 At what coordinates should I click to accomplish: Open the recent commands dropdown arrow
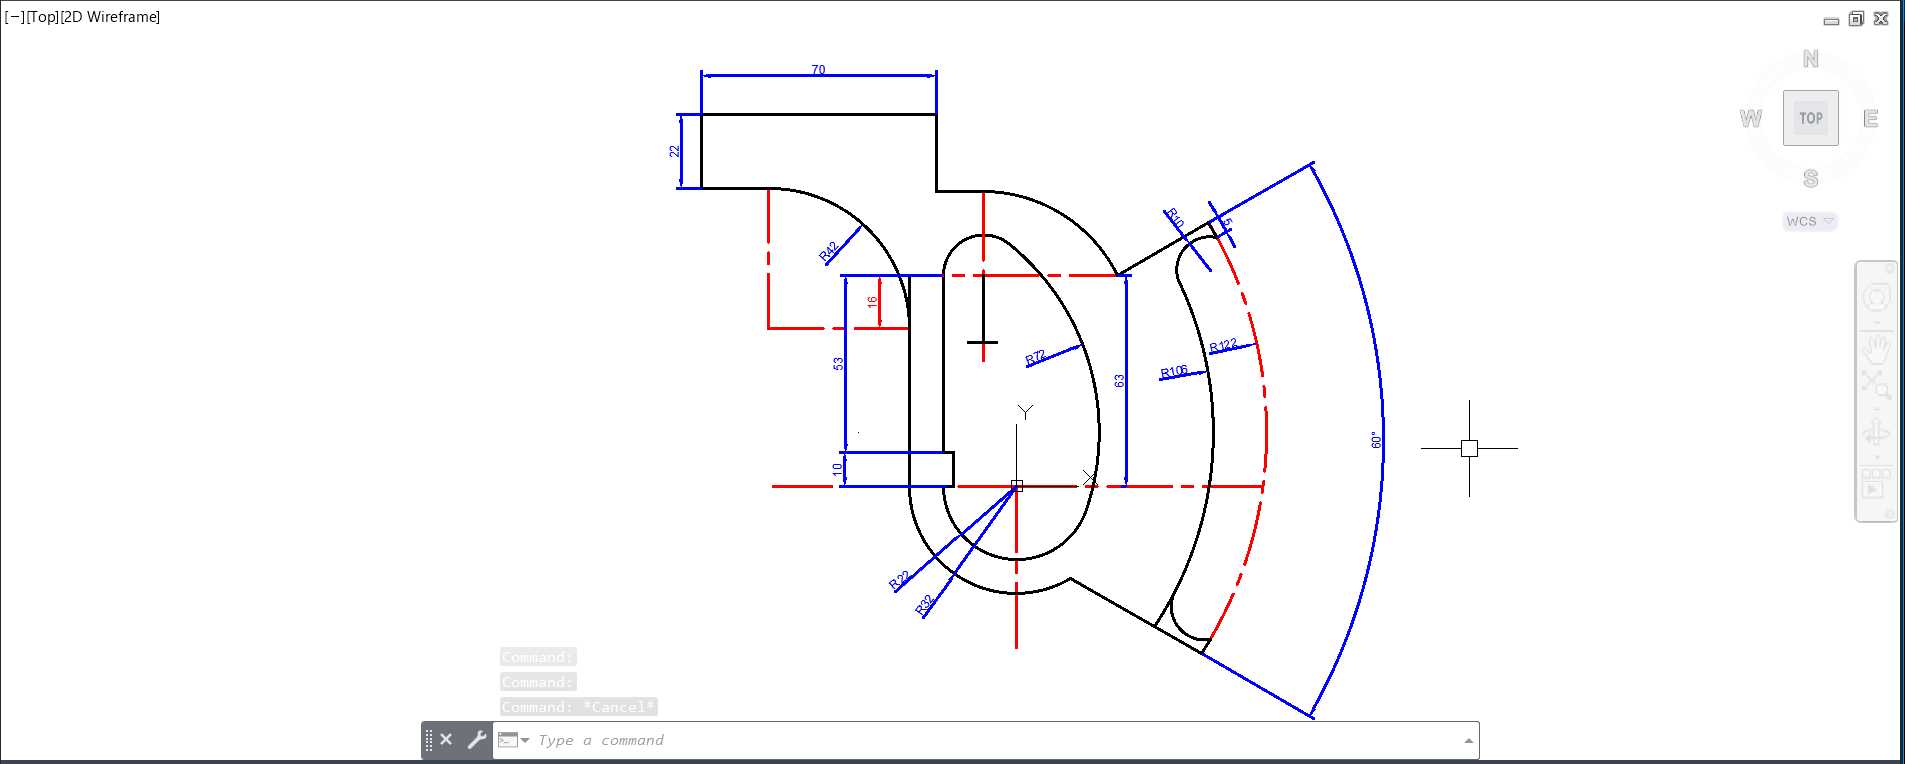point(525,740)
